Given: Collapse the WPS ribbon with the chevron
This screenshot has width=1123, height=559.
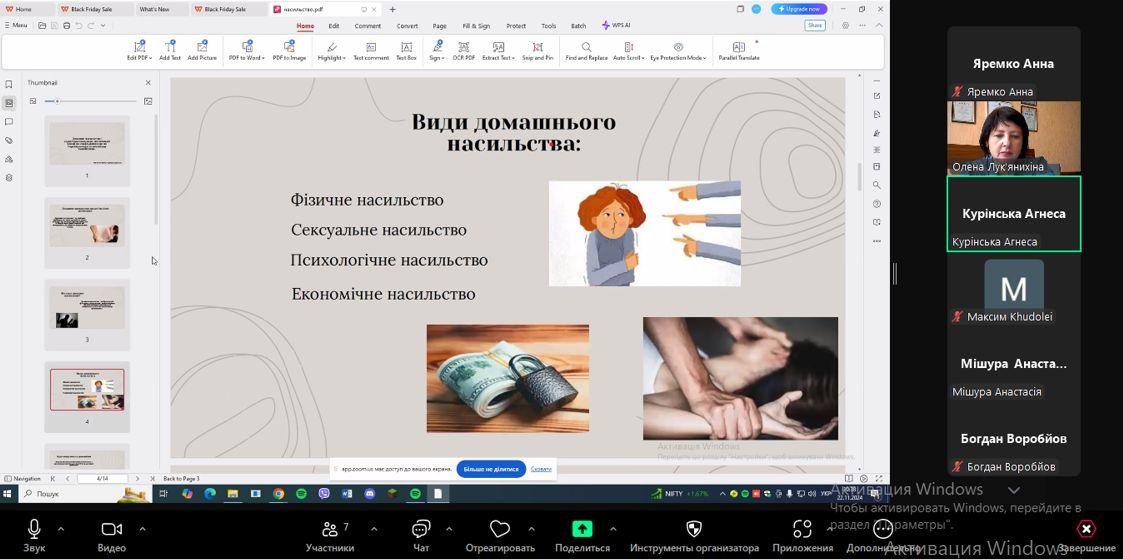Looking at the screenshot, I should pos(879,25).
